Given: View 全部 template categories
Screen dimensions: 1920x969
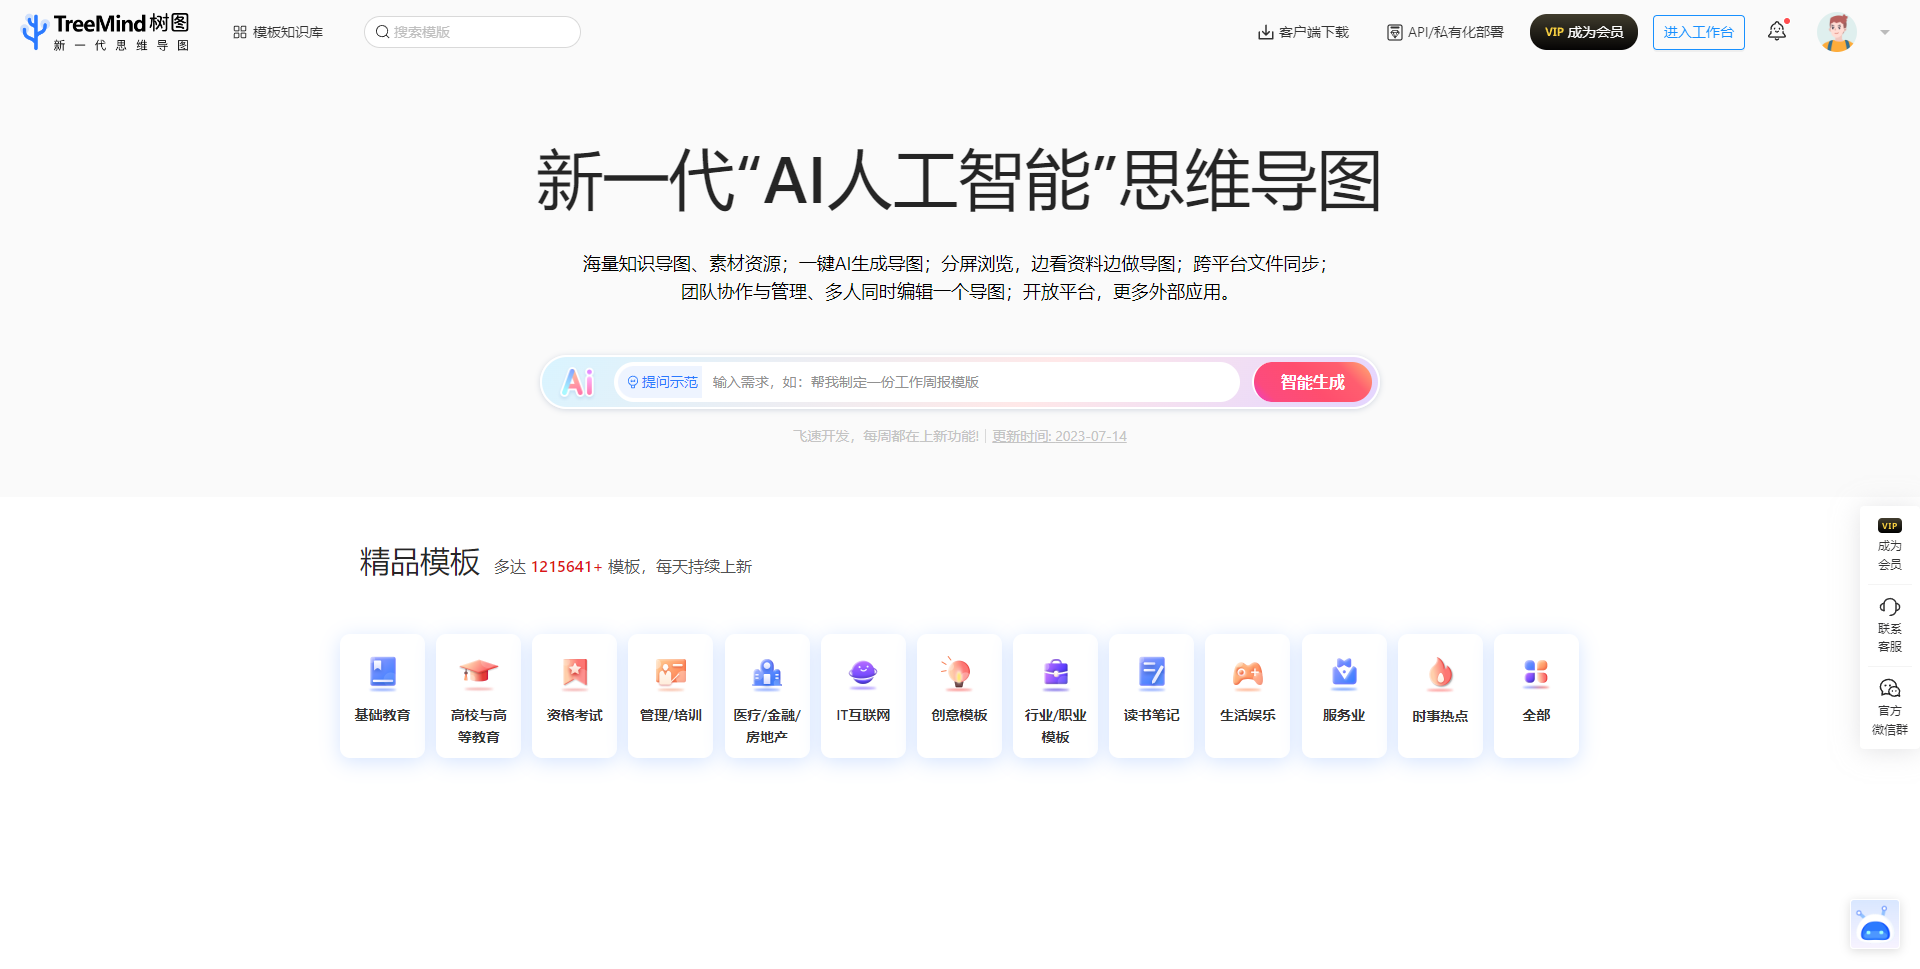Looking at the screenshot, I should pos(1536,695).
